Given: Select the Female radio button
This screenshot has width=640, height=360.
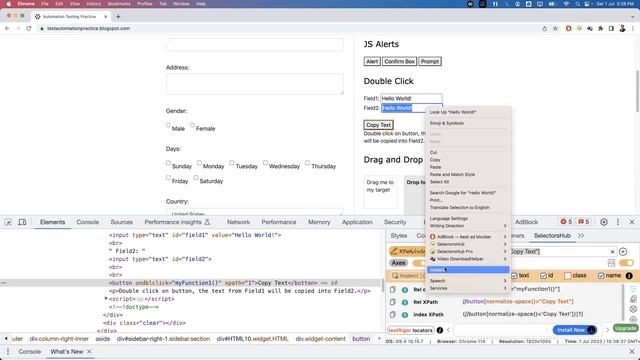Looking at the screenshot, I should click(192, 125).
